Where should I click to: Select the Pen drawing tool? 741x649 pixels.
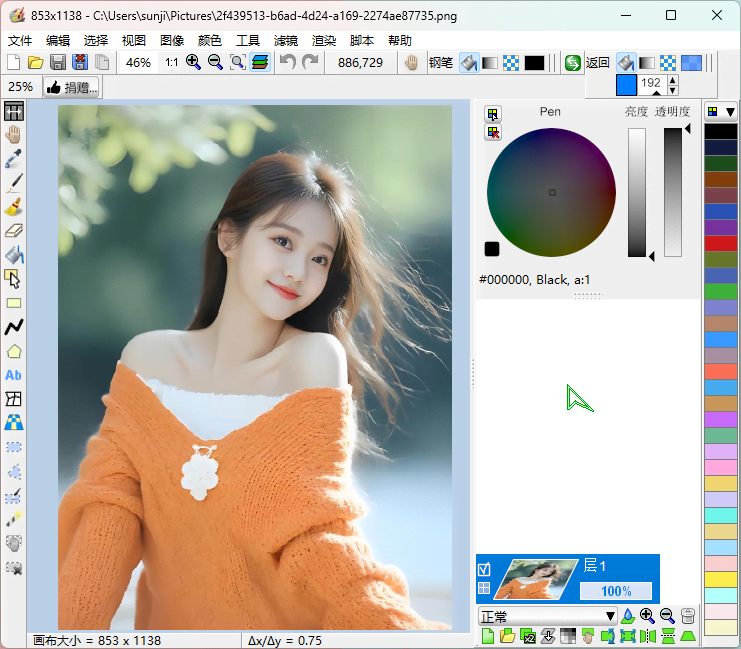click(x=14, y=183)
